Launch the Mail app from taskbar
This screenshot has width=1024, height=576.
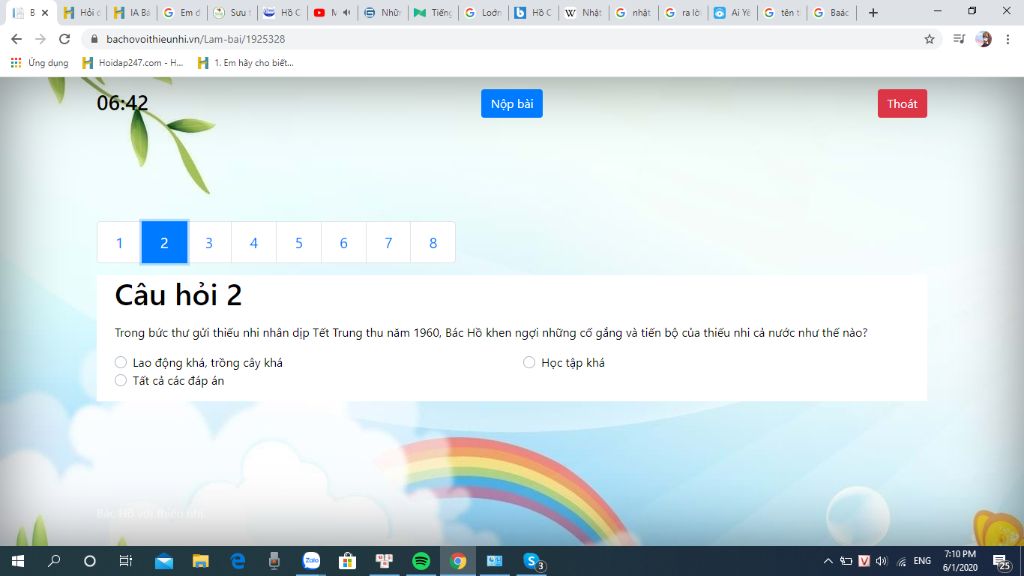[164, 560]
